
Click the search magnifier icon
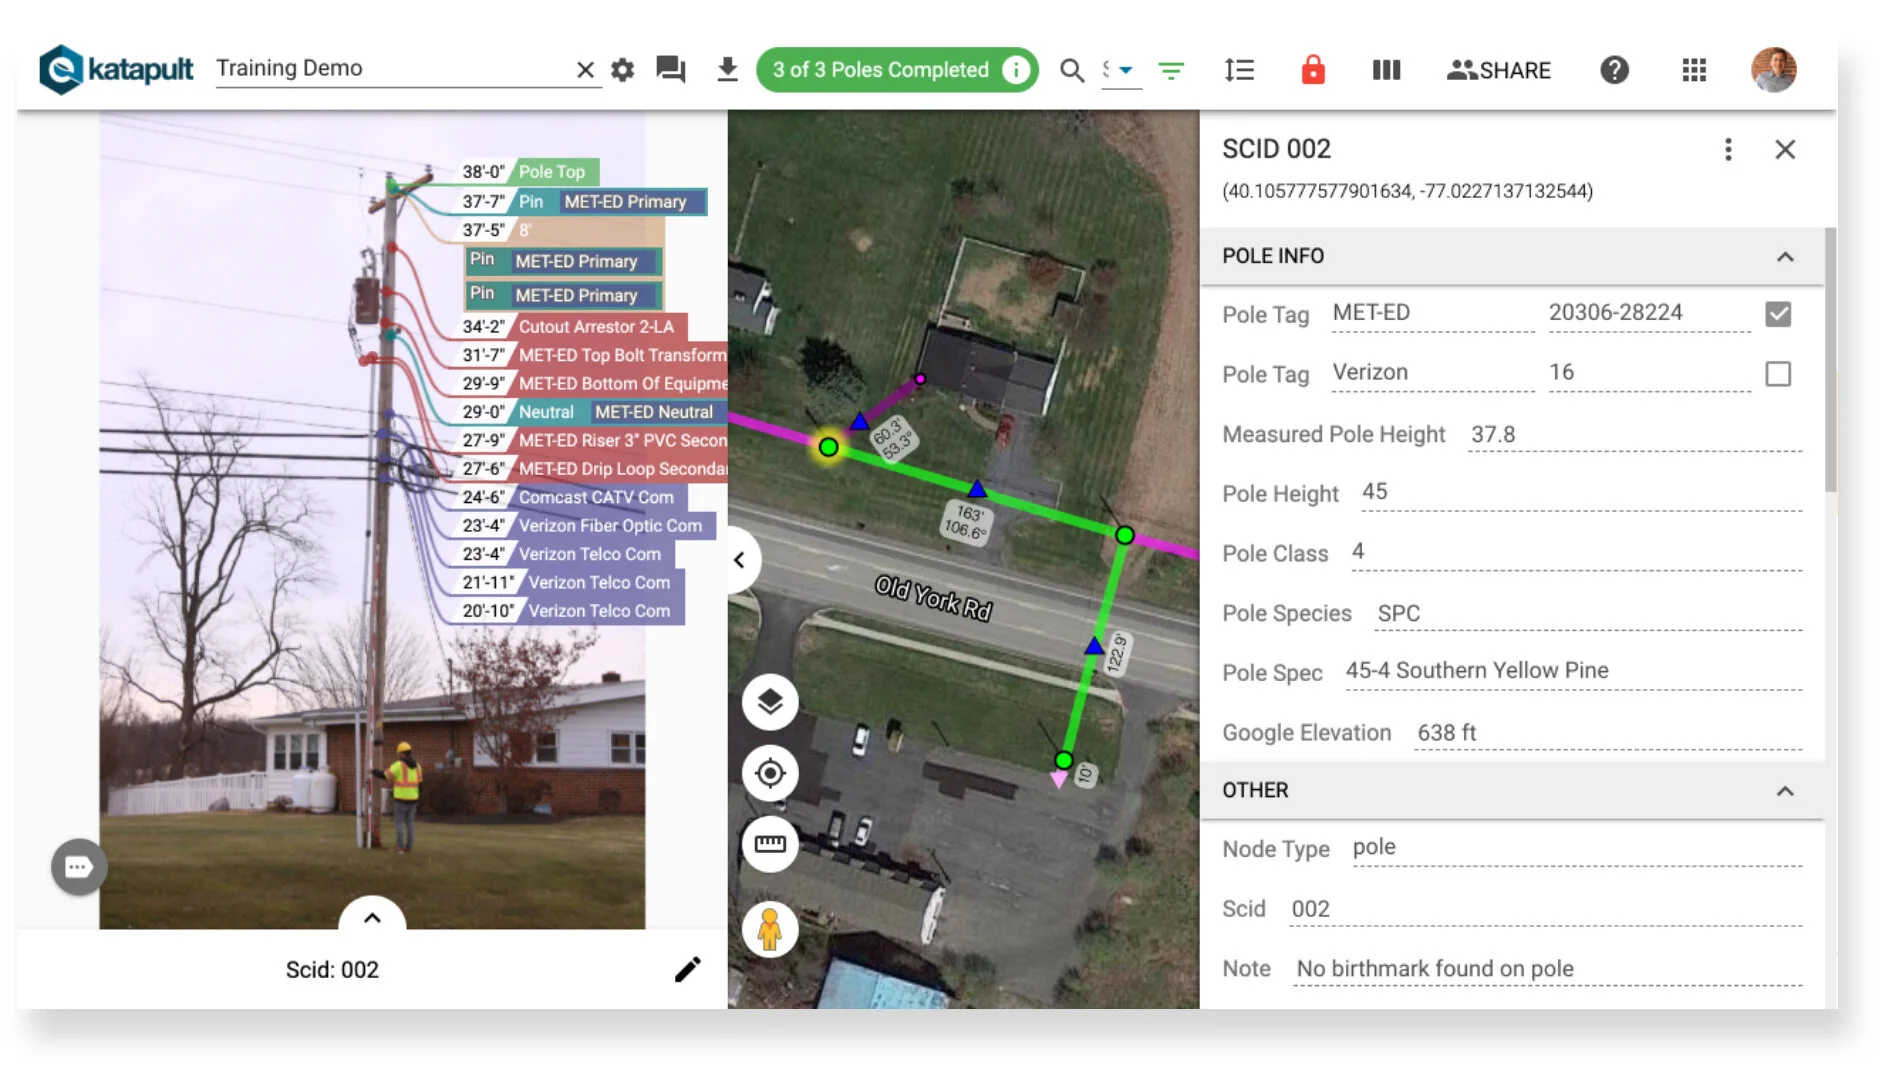(1072, 70)
